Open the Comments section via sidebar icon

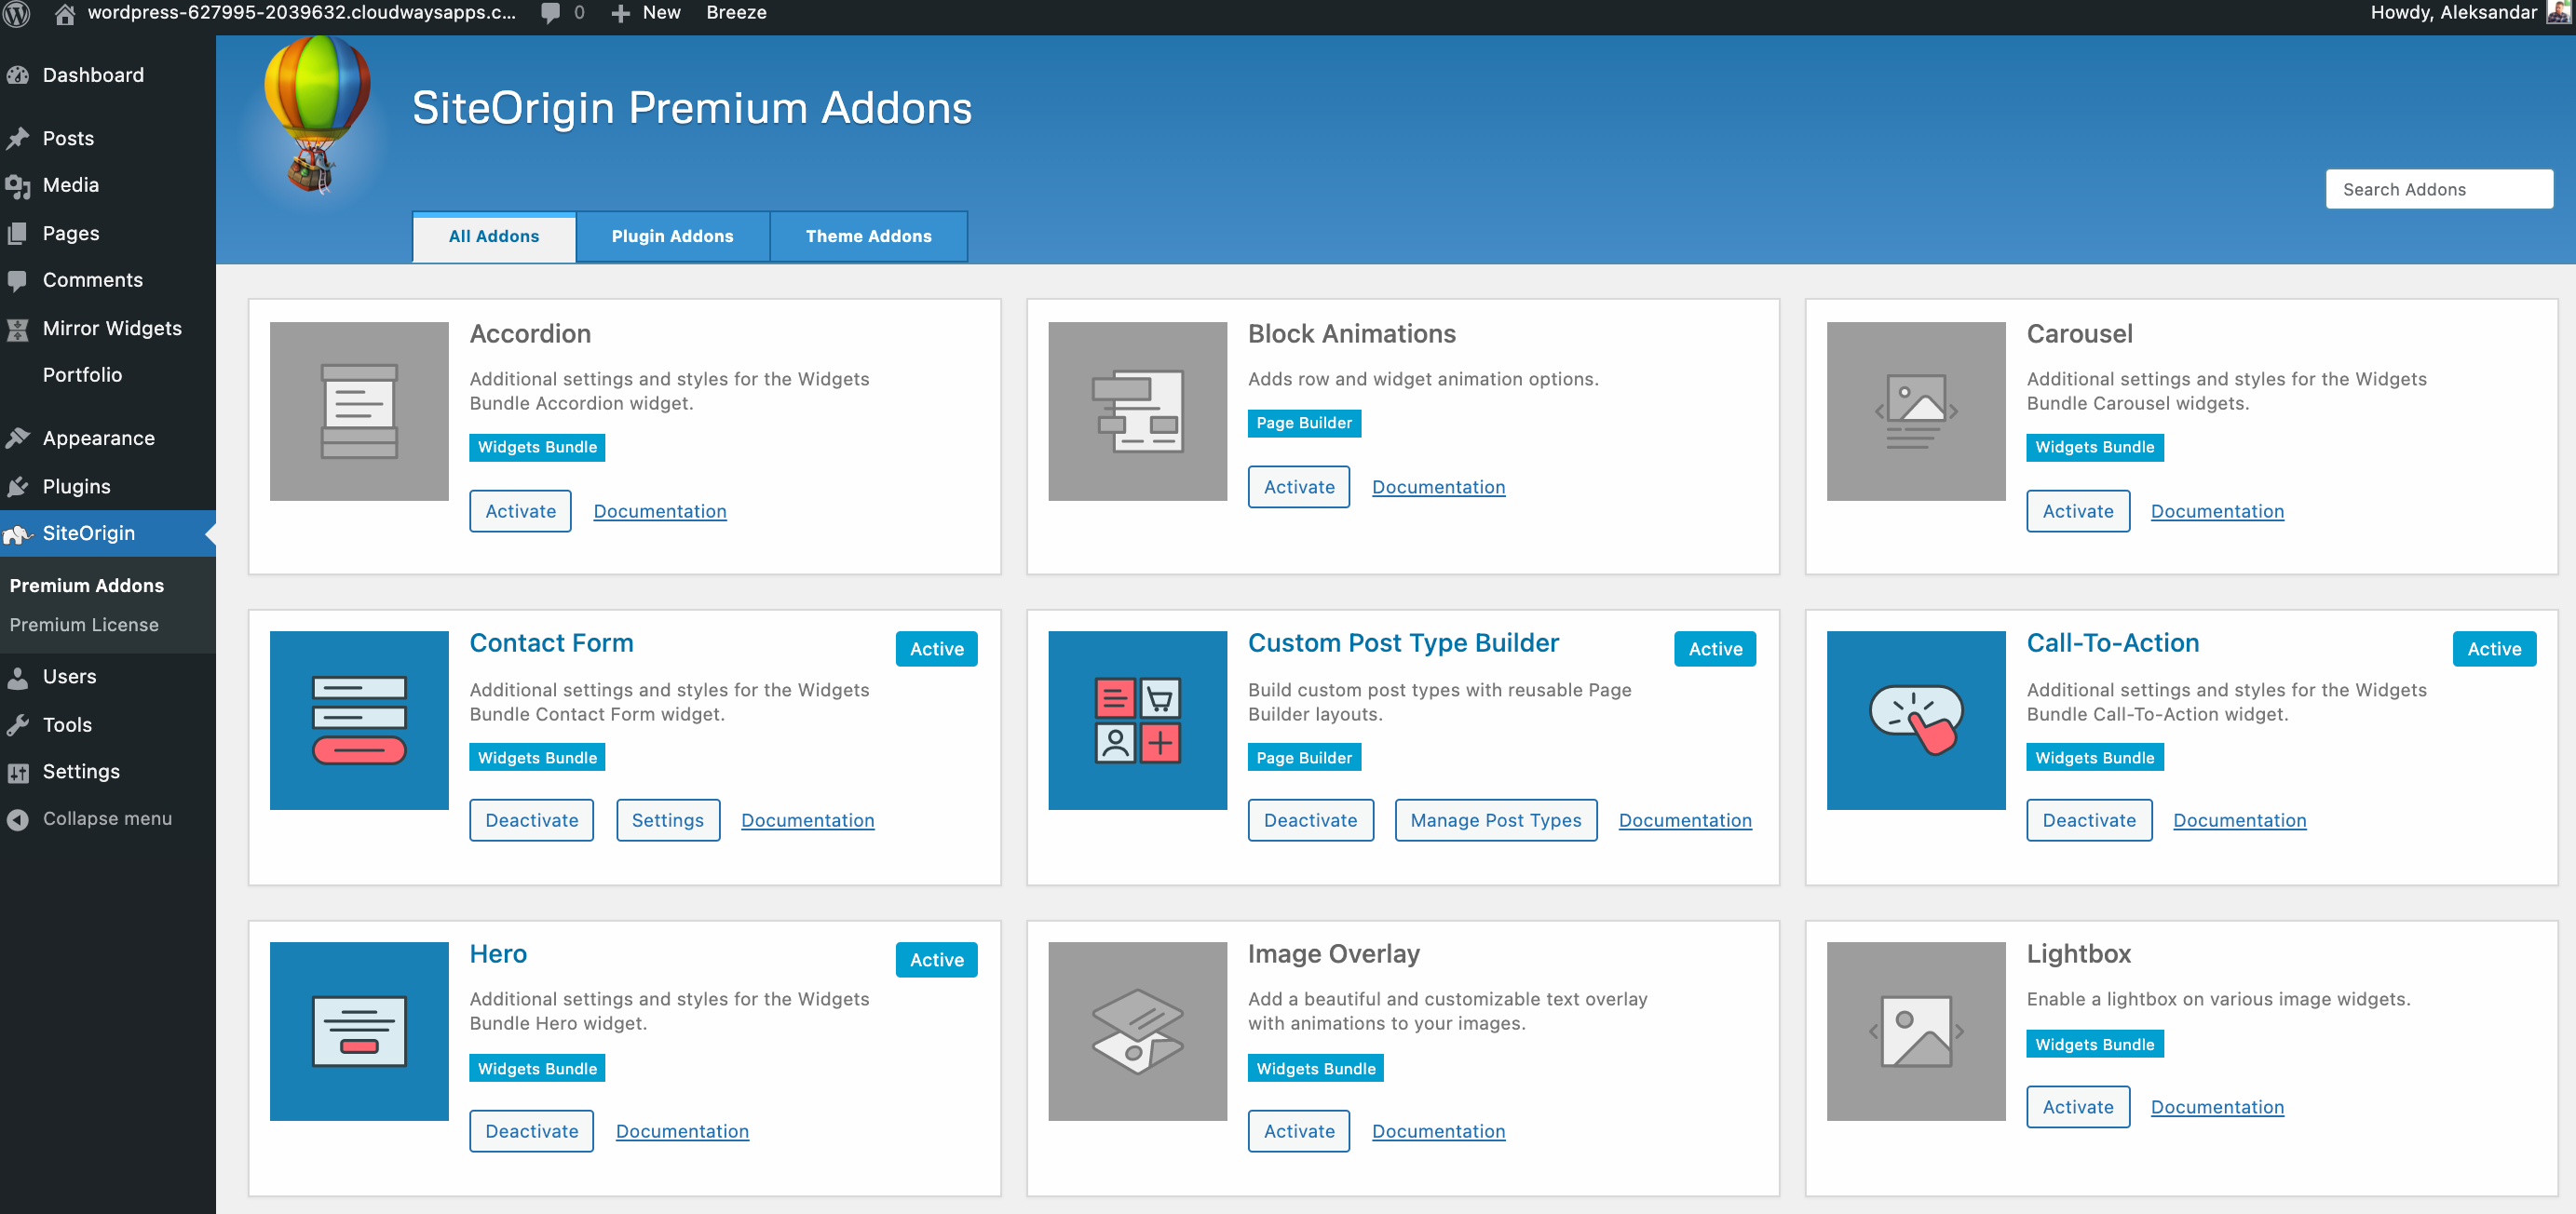pyautogui.click(x=19, y=280)
